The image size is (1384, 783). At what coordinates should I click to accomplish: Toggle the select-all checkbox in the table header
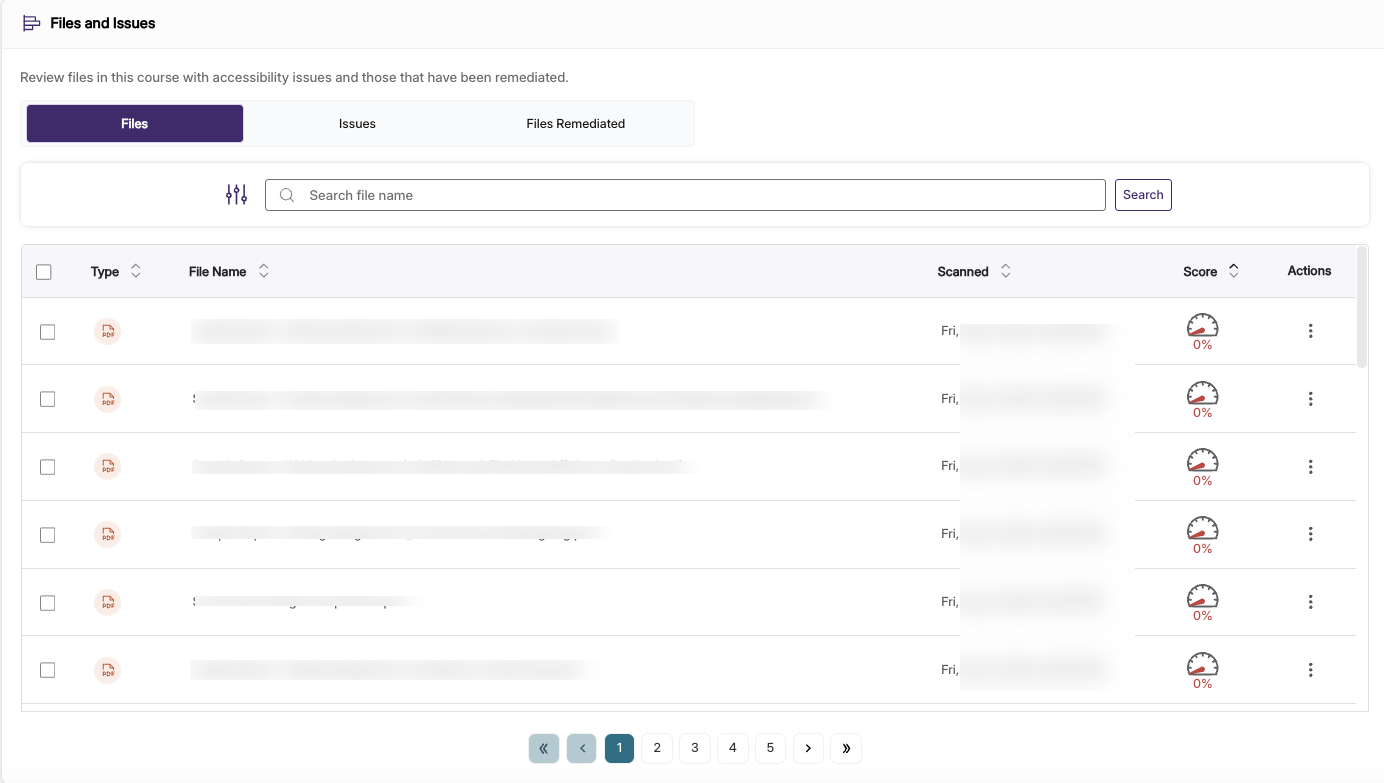pos(44,272)
